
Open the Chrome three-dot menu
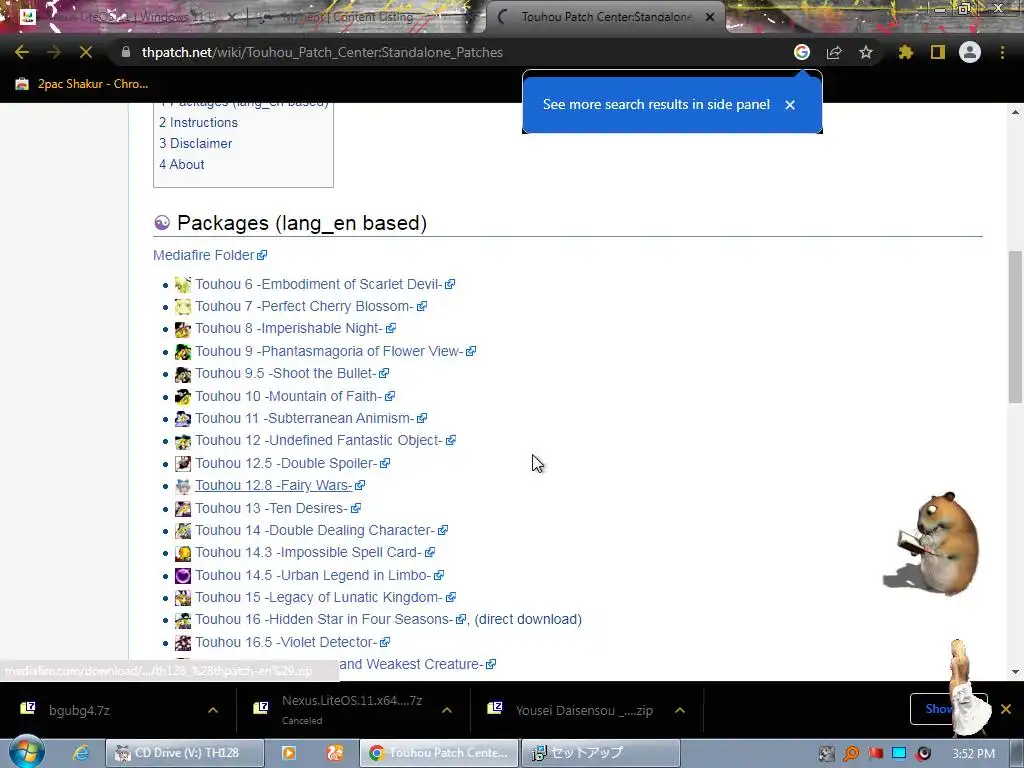pos(1002,52)
